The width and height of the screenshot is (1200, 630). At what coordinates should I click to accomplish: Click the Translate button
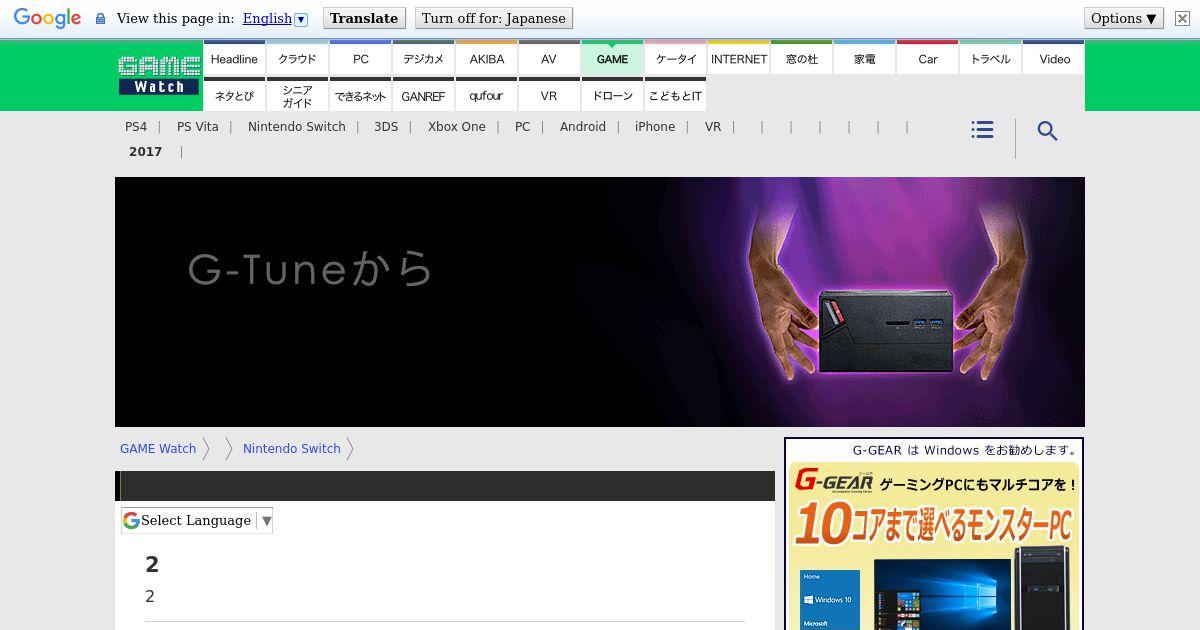[x=364, y=18]
